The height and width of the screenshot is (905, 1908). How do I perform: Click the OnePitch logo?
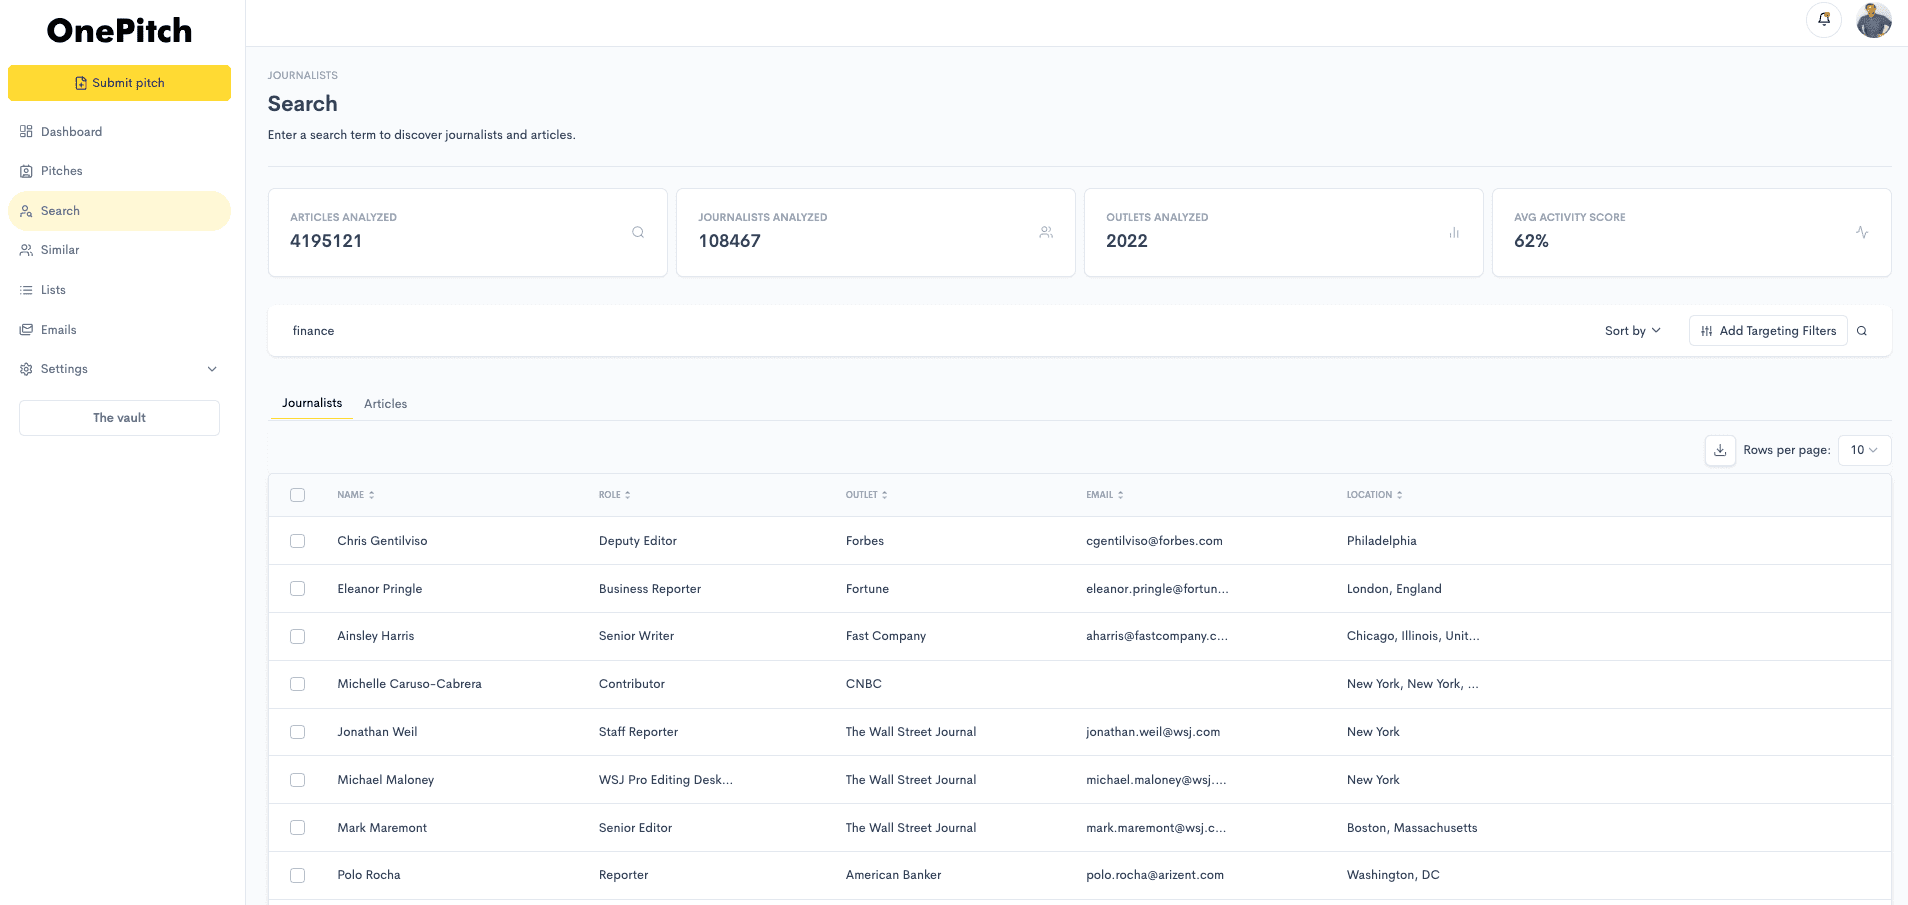coord(119,31)
